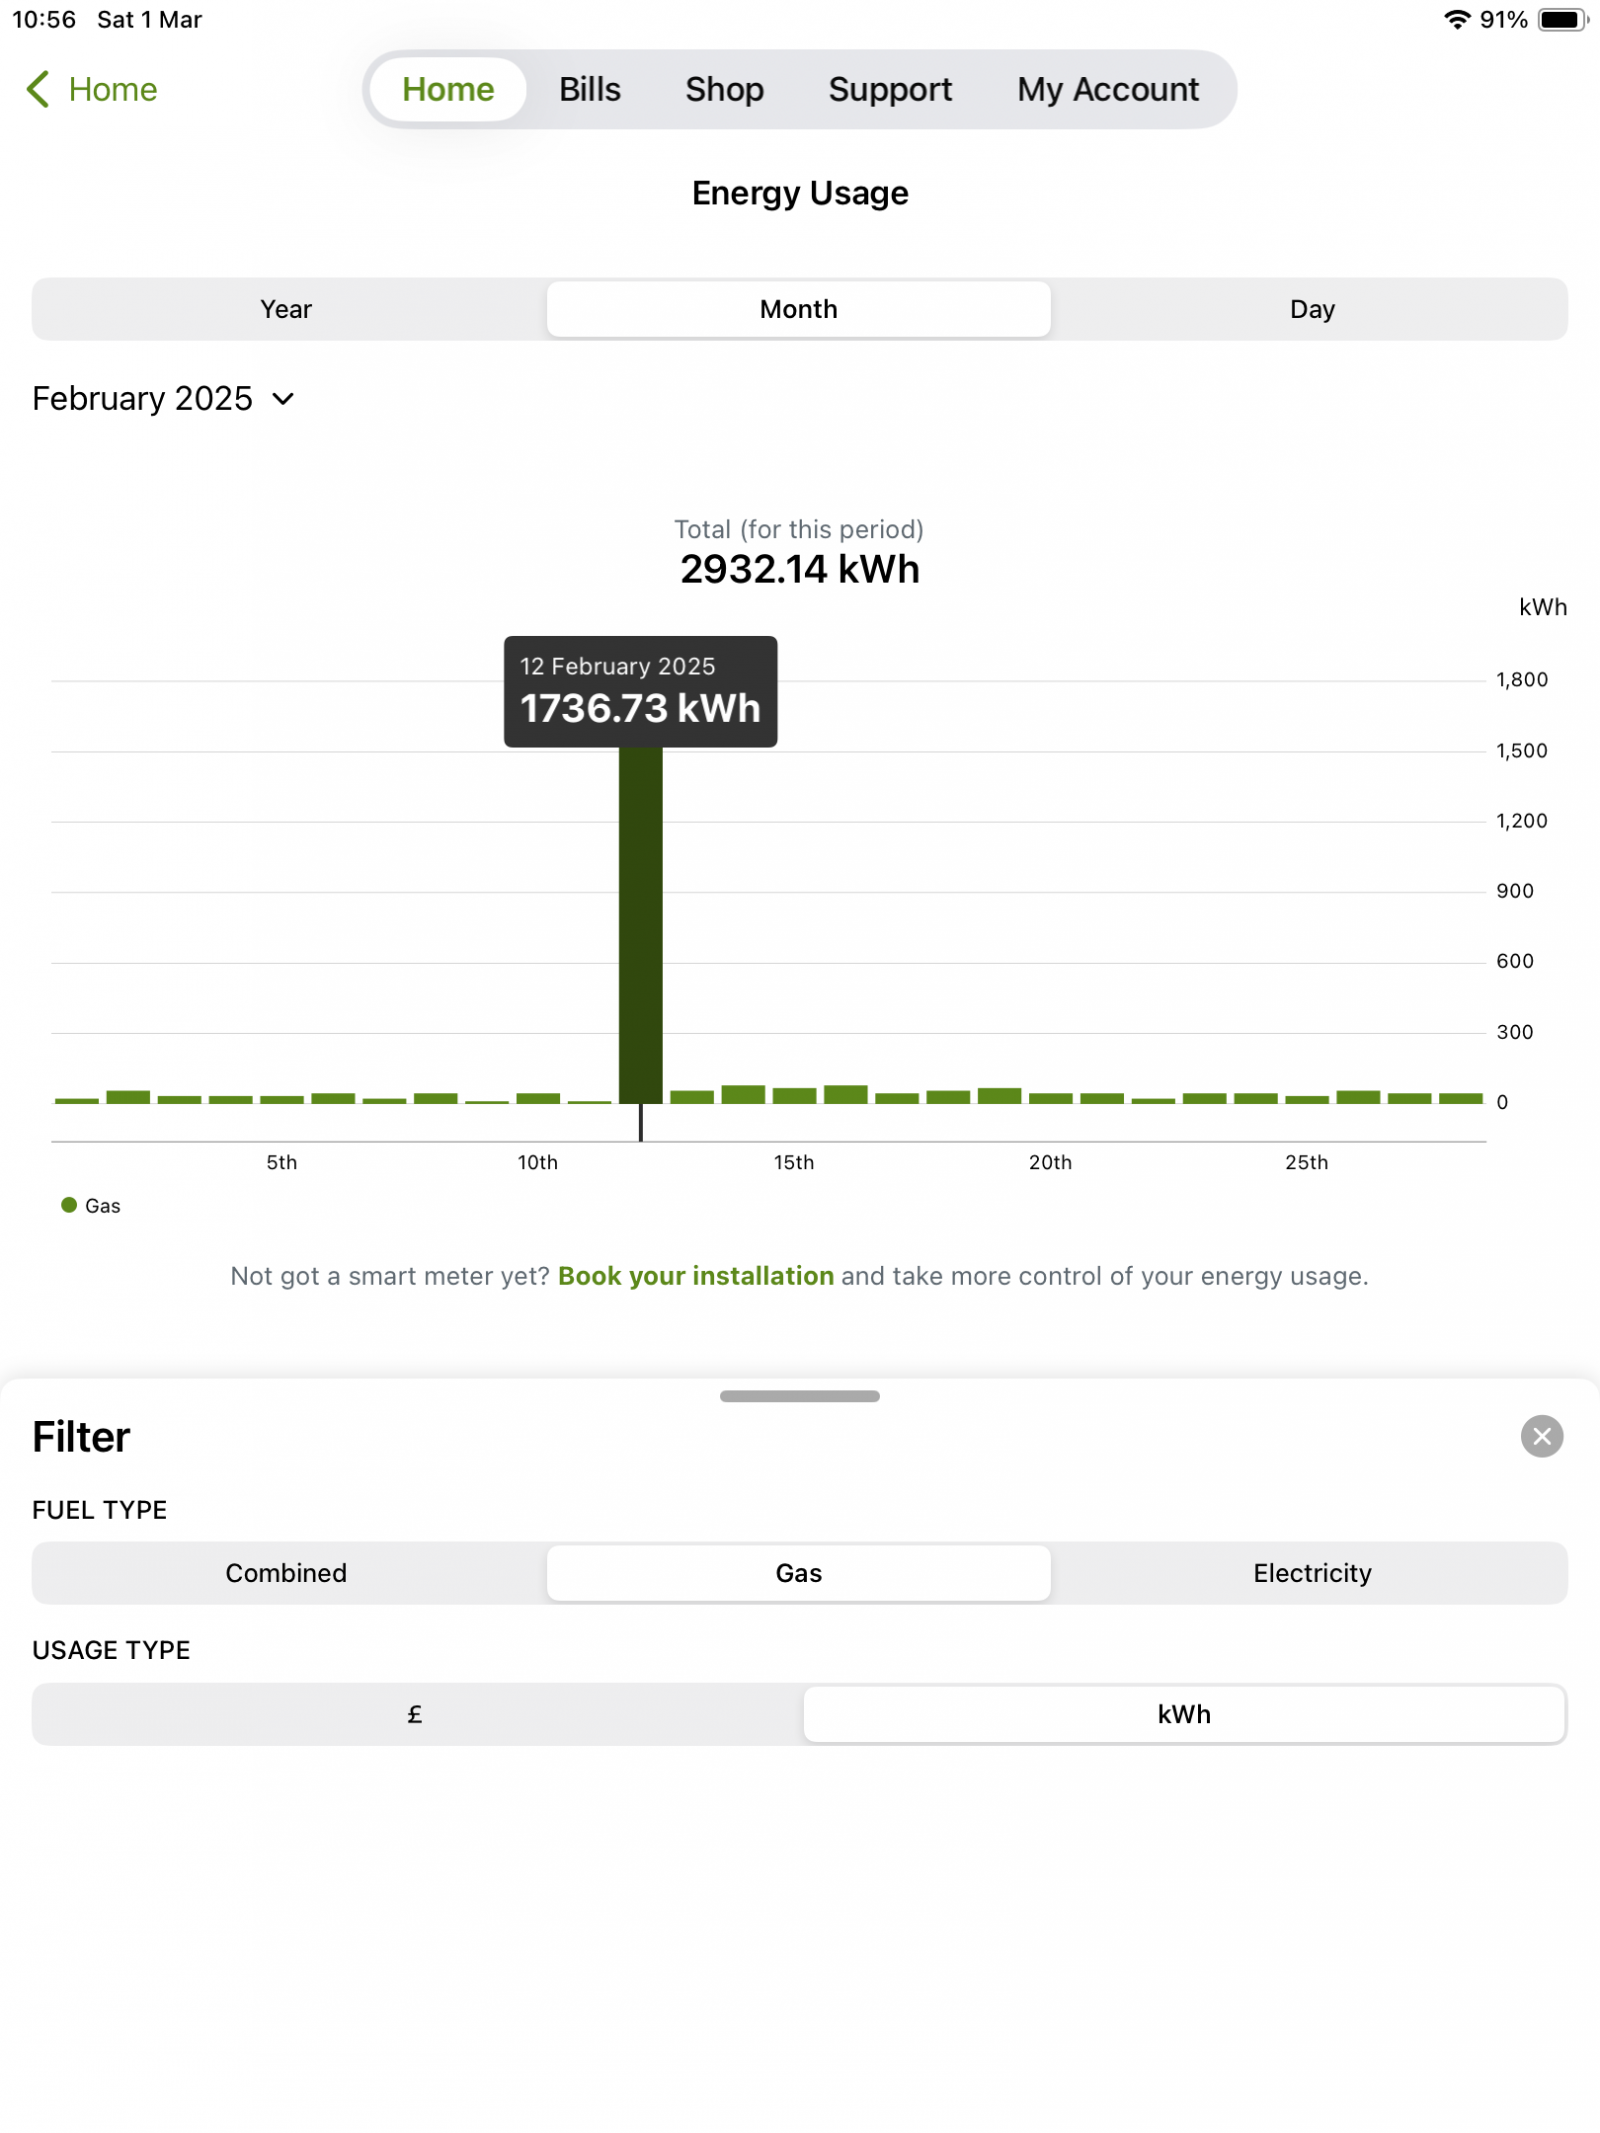Open the My Account tab

(1108, 89)
